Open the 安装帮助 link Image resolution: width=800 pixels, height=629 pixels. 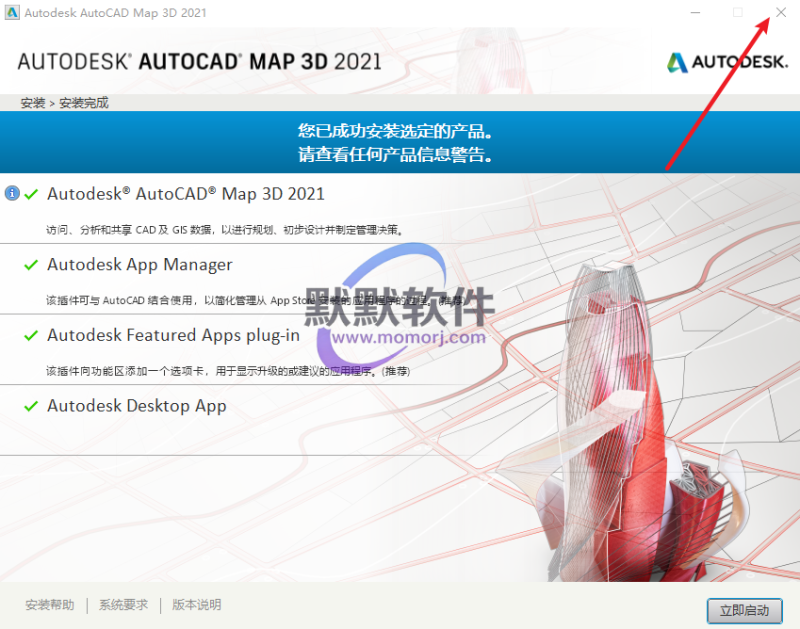pyautogui.click(x=49, y=605)
